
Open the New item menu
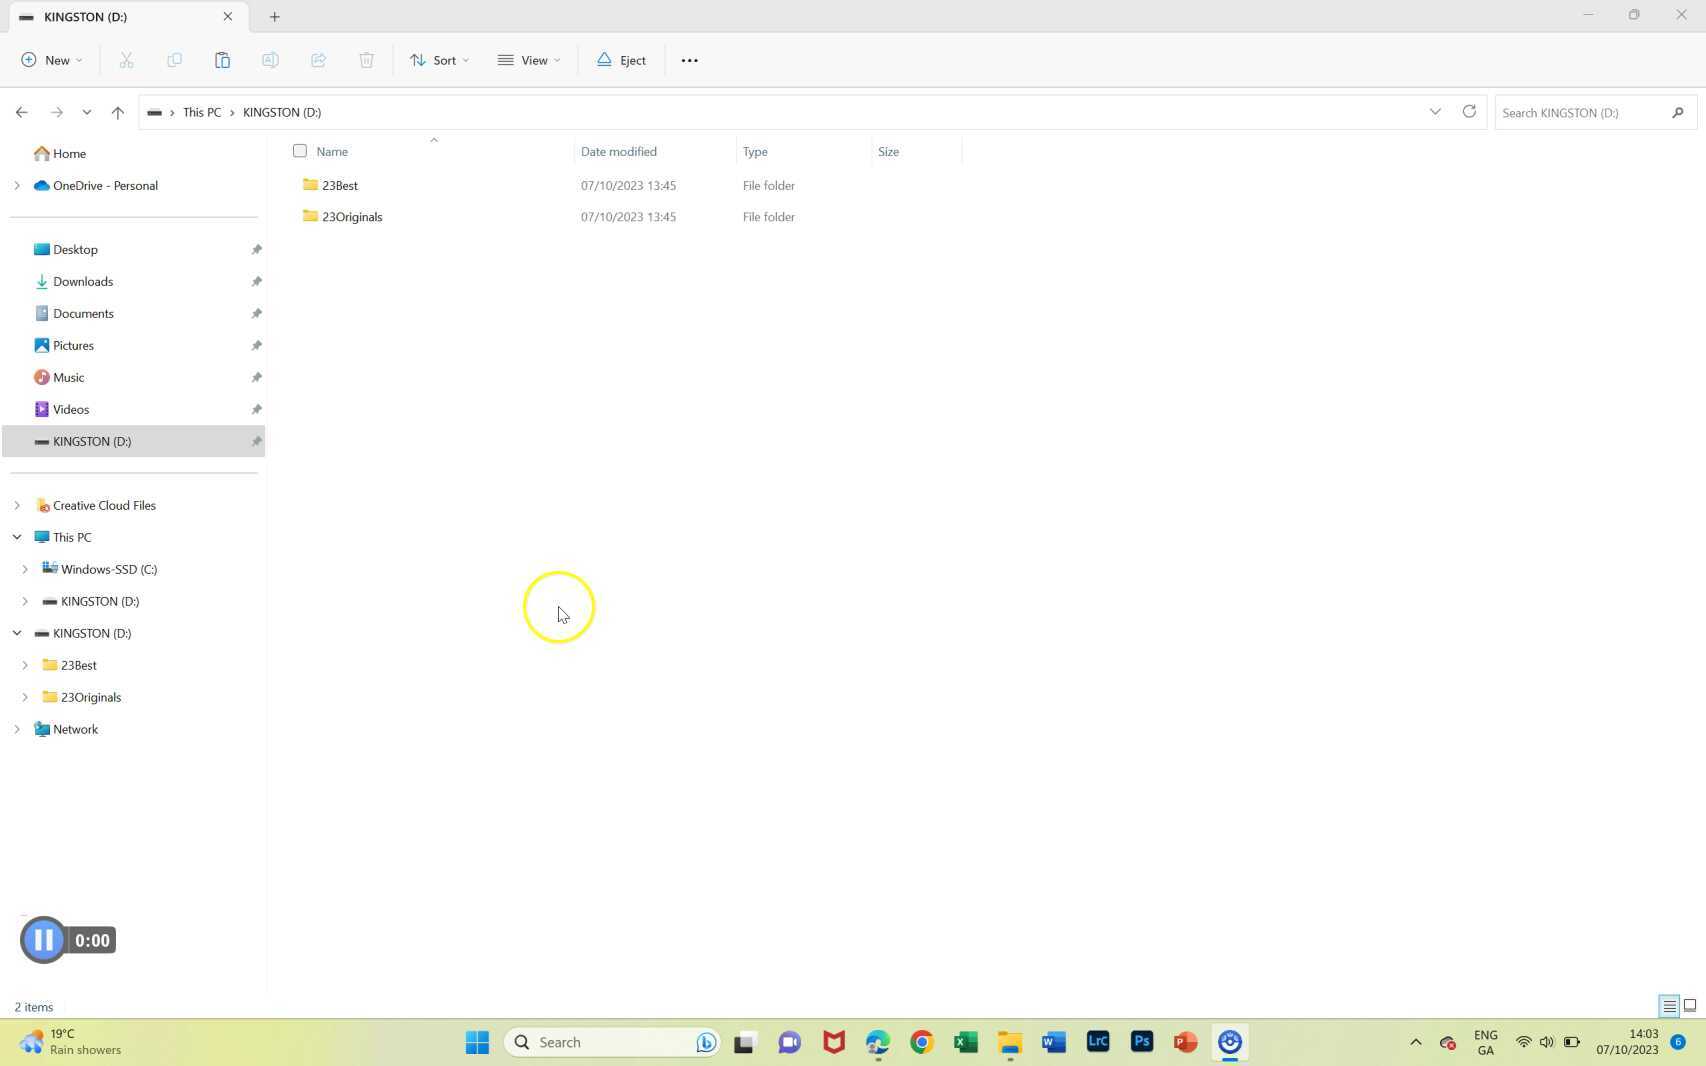coord(52,60)
